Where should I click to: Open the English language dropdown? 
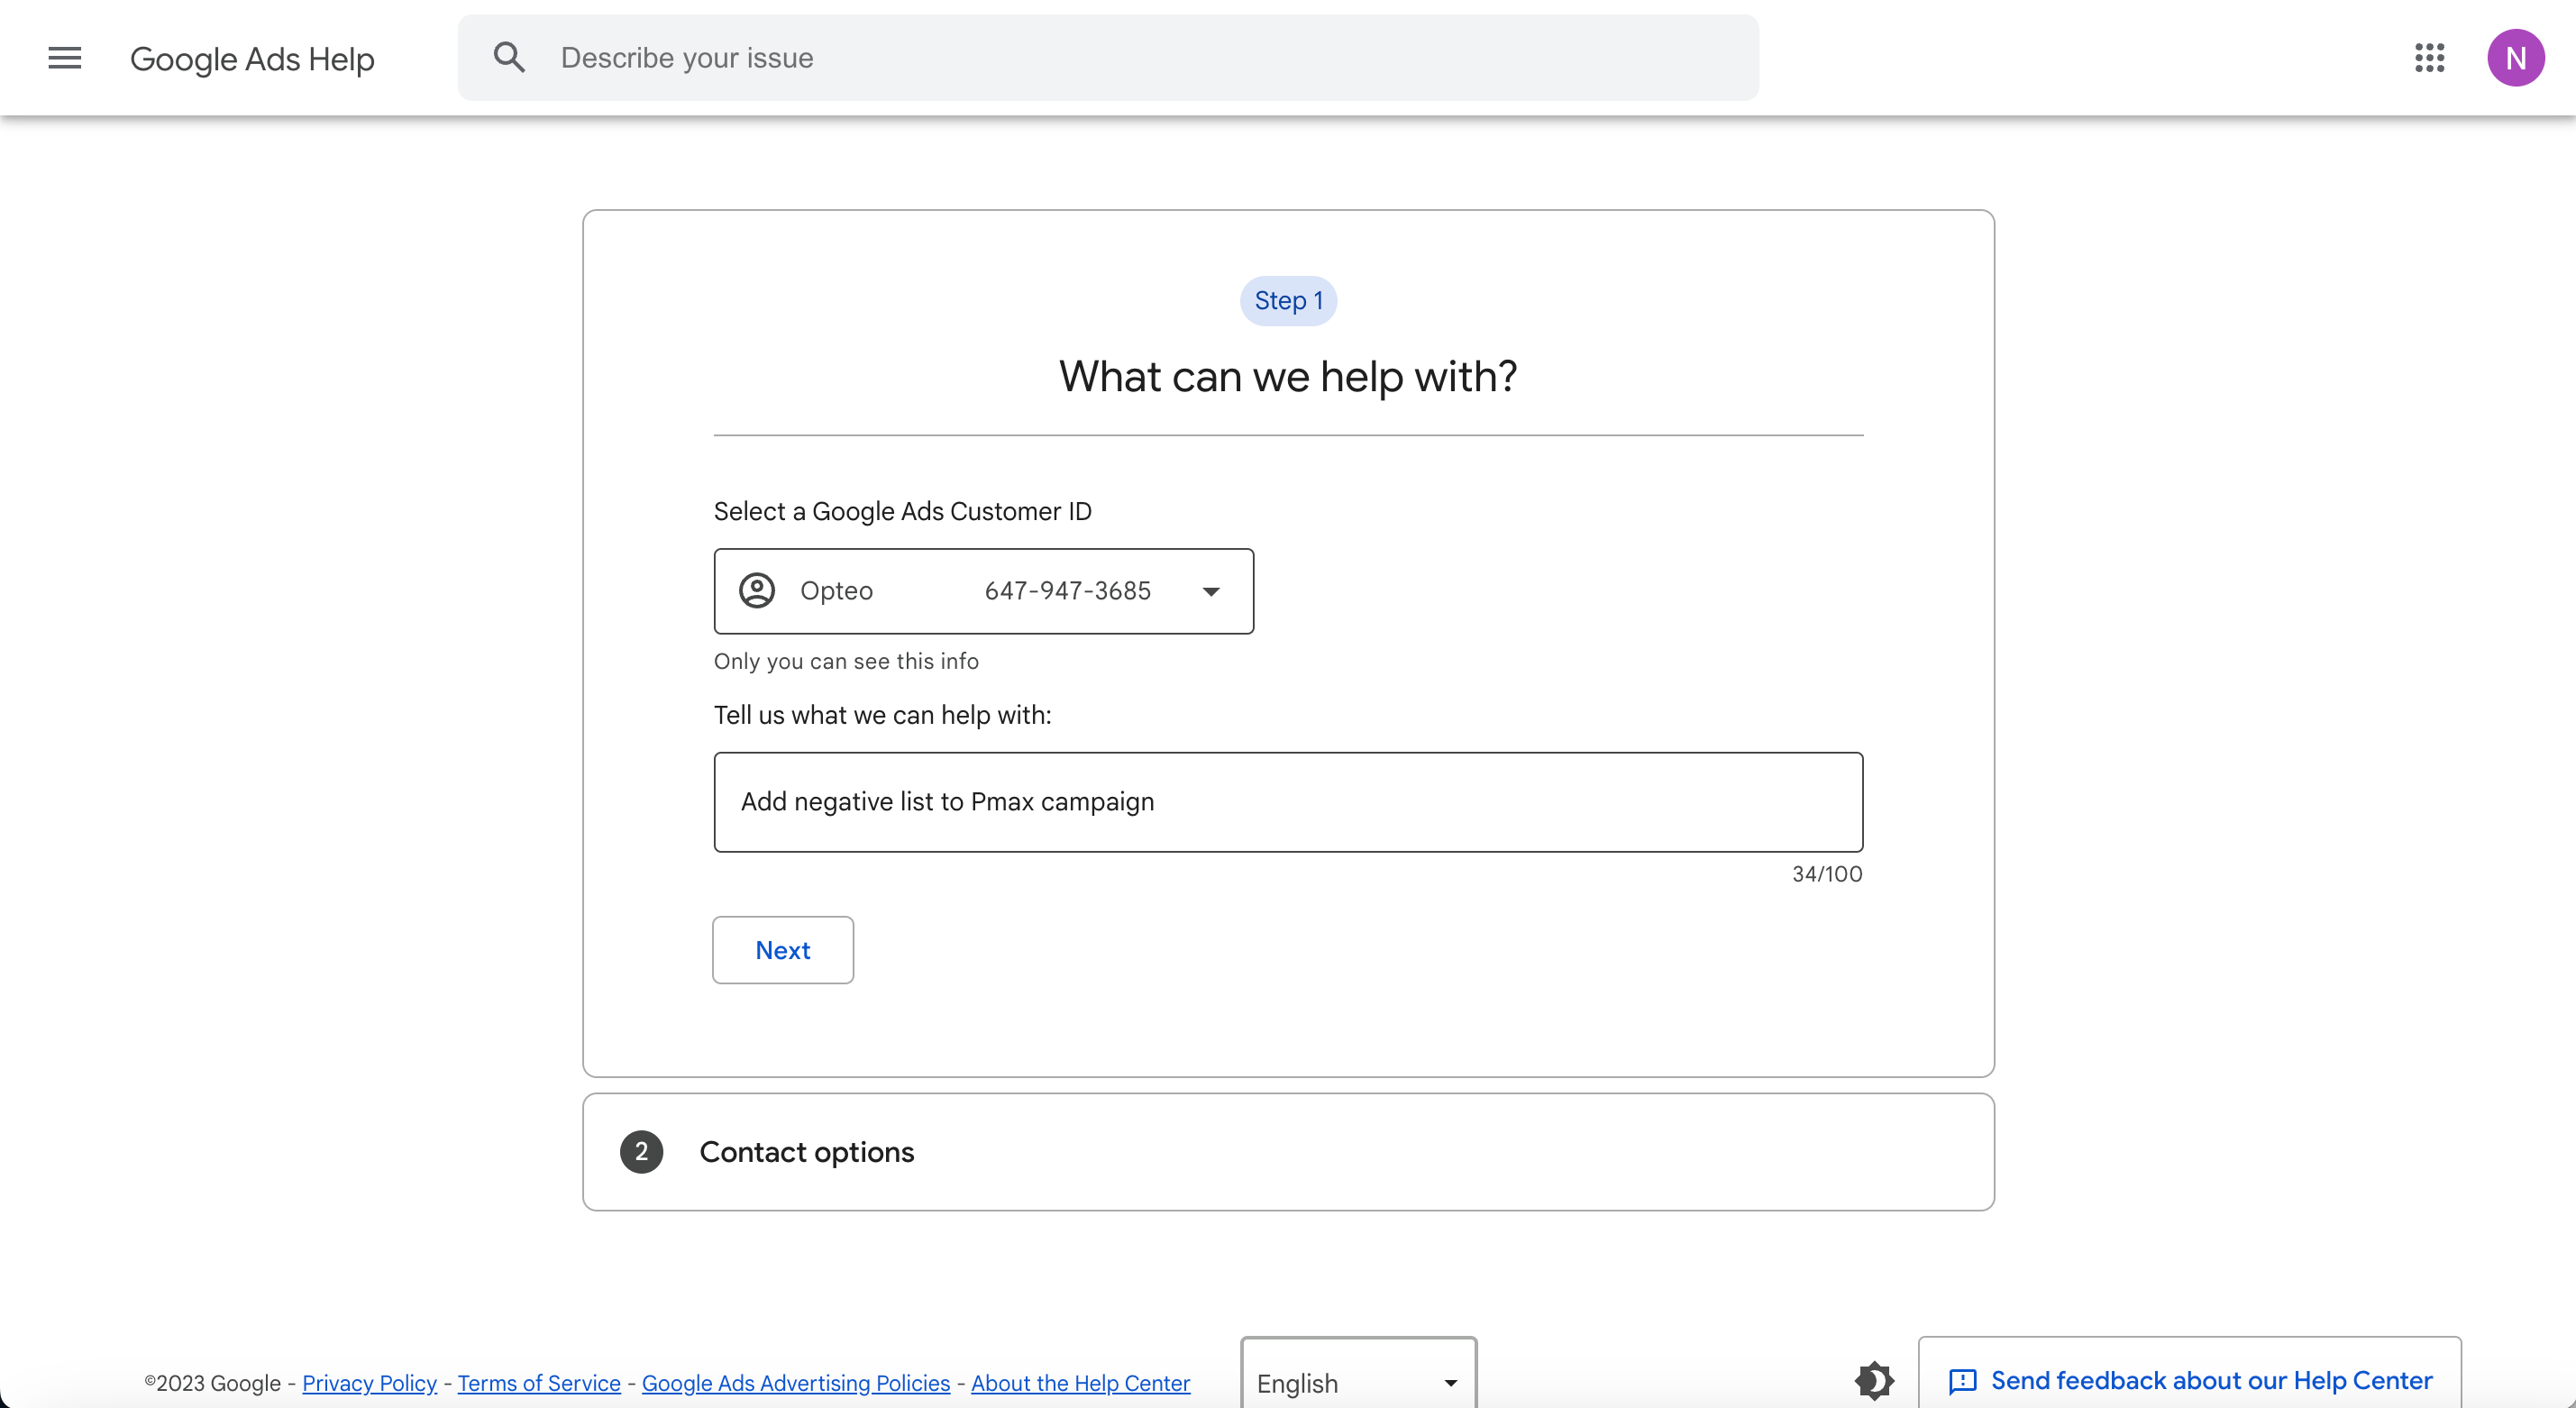pyautogui.click(x=1357, y=1383)
